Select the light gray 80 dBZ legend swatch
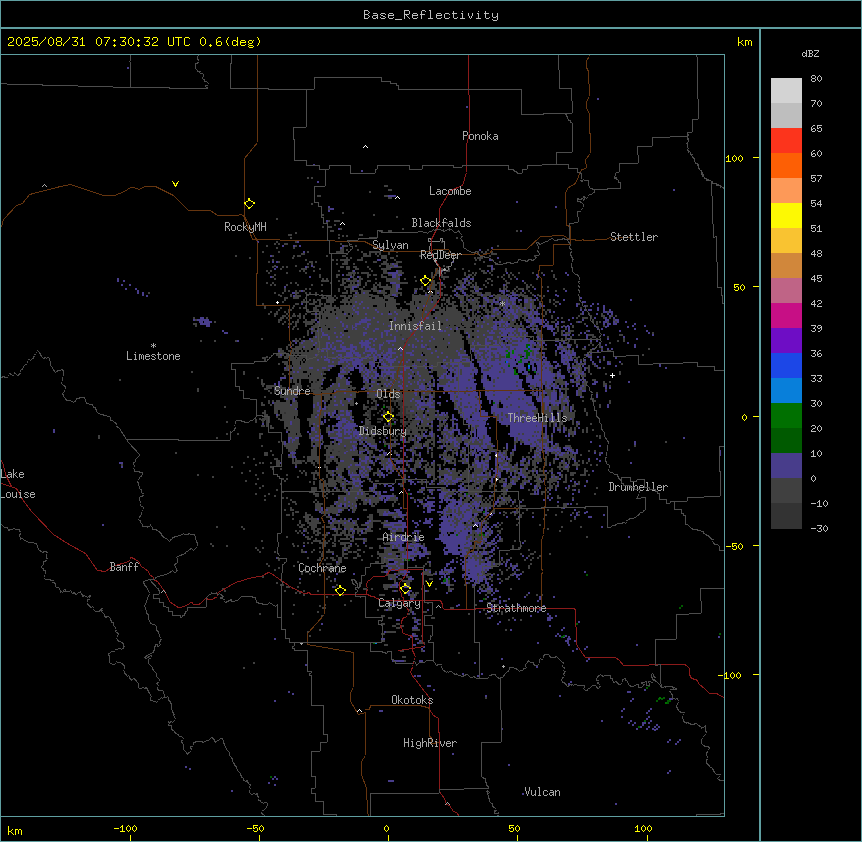Screen dimensions: 862x842 786,91
